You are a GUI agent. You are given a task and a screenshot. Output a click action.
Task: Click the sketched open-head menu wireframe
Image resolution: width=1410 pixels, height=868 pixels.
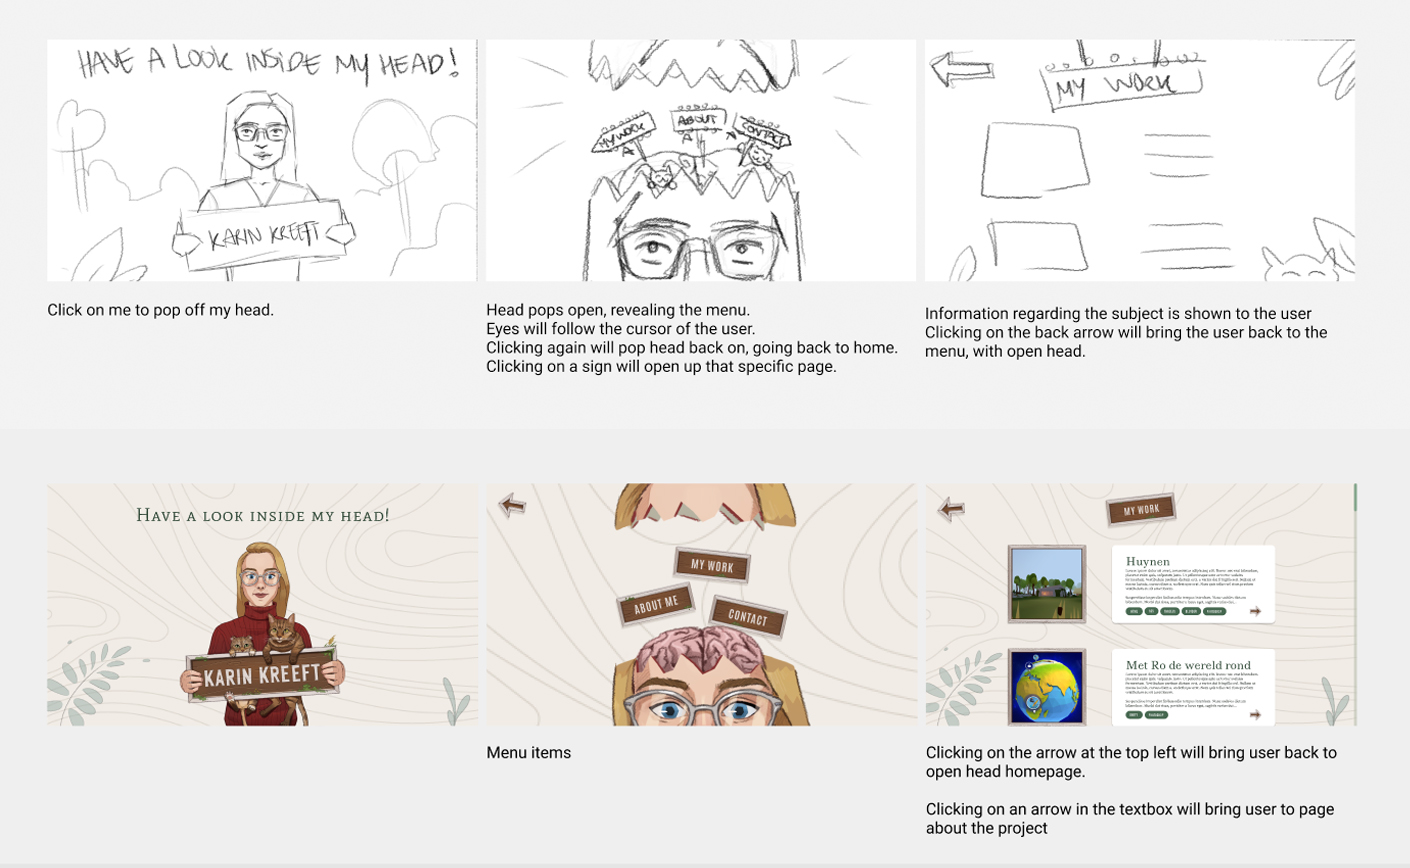point(701,161)
